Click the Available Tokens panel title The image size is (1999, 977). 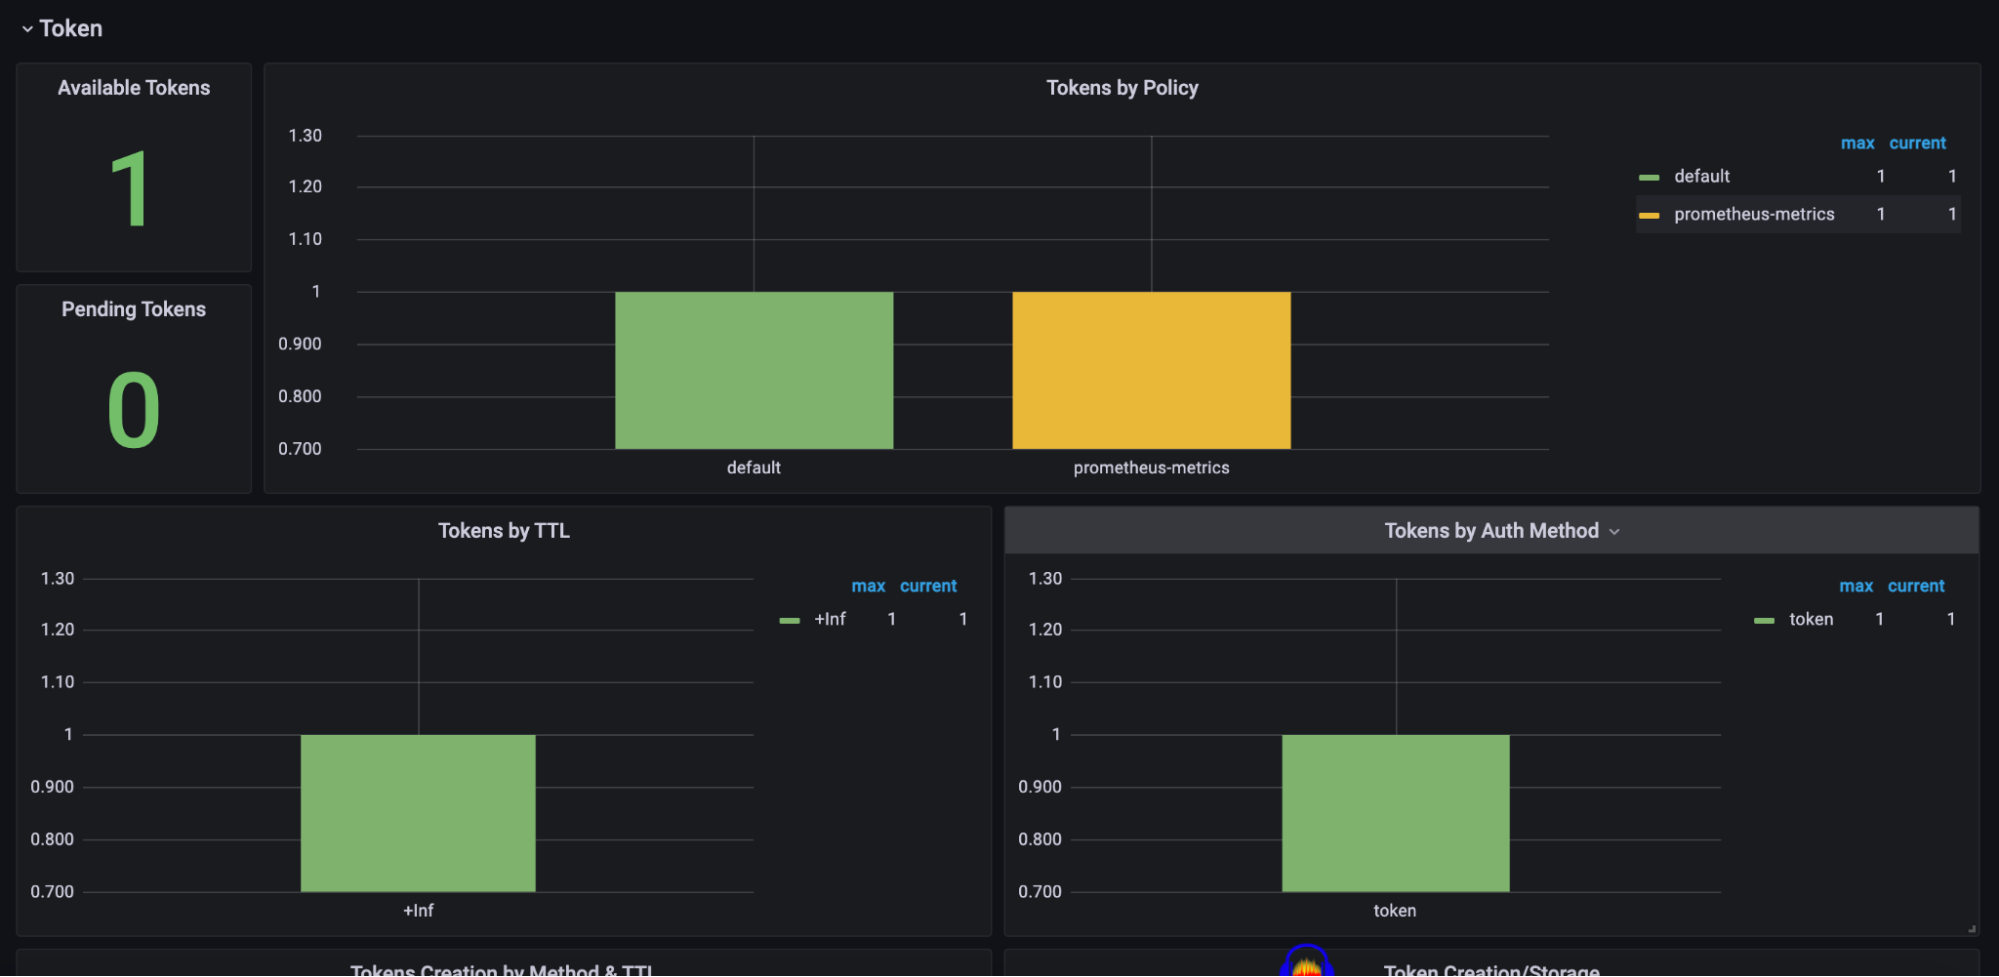coord(133,88)
